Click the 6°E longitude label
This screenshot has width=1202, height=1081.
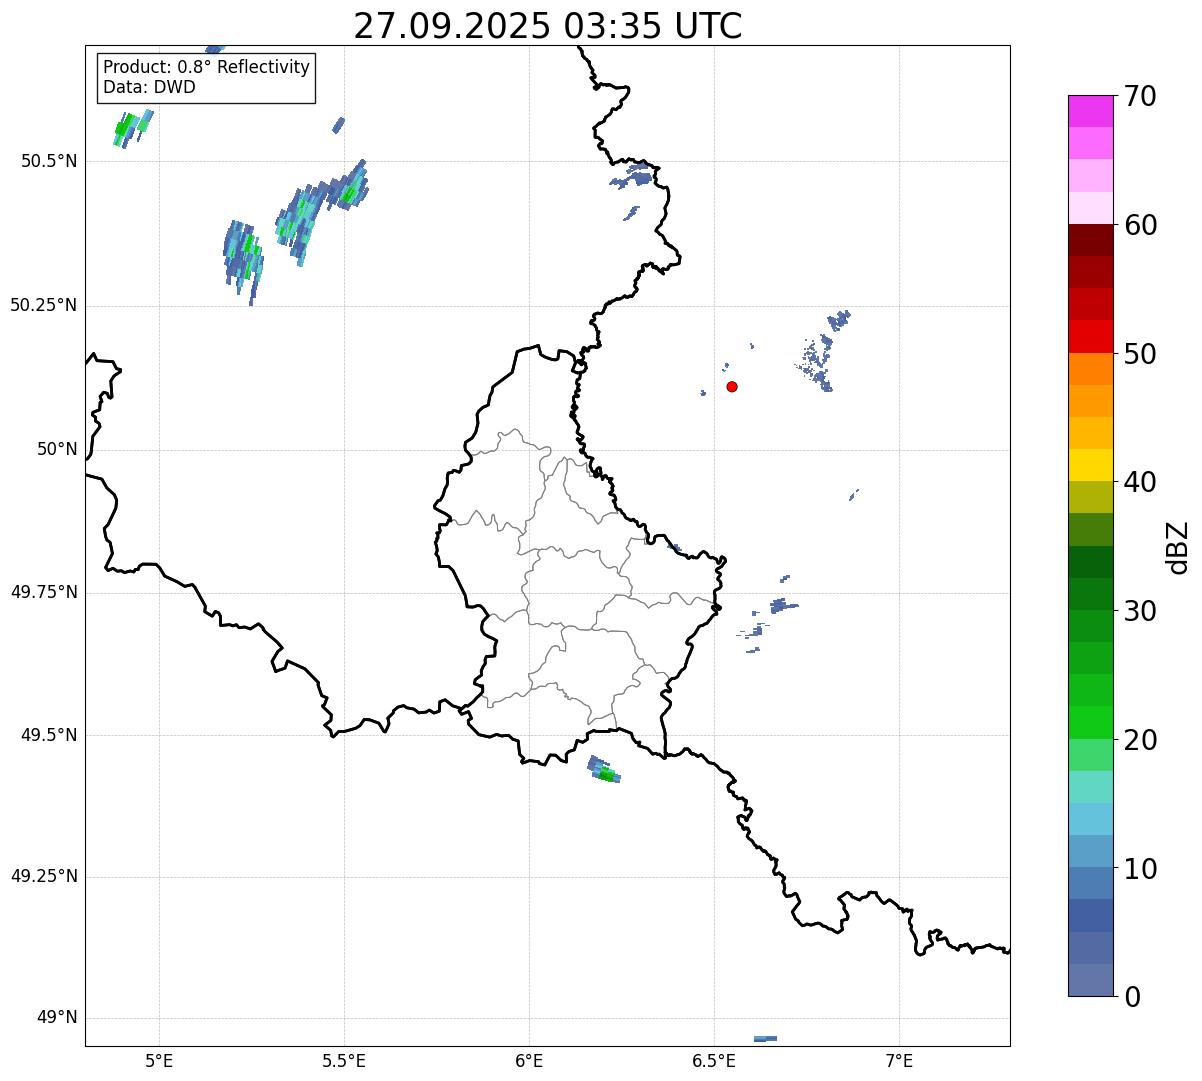coord(529,1061)
